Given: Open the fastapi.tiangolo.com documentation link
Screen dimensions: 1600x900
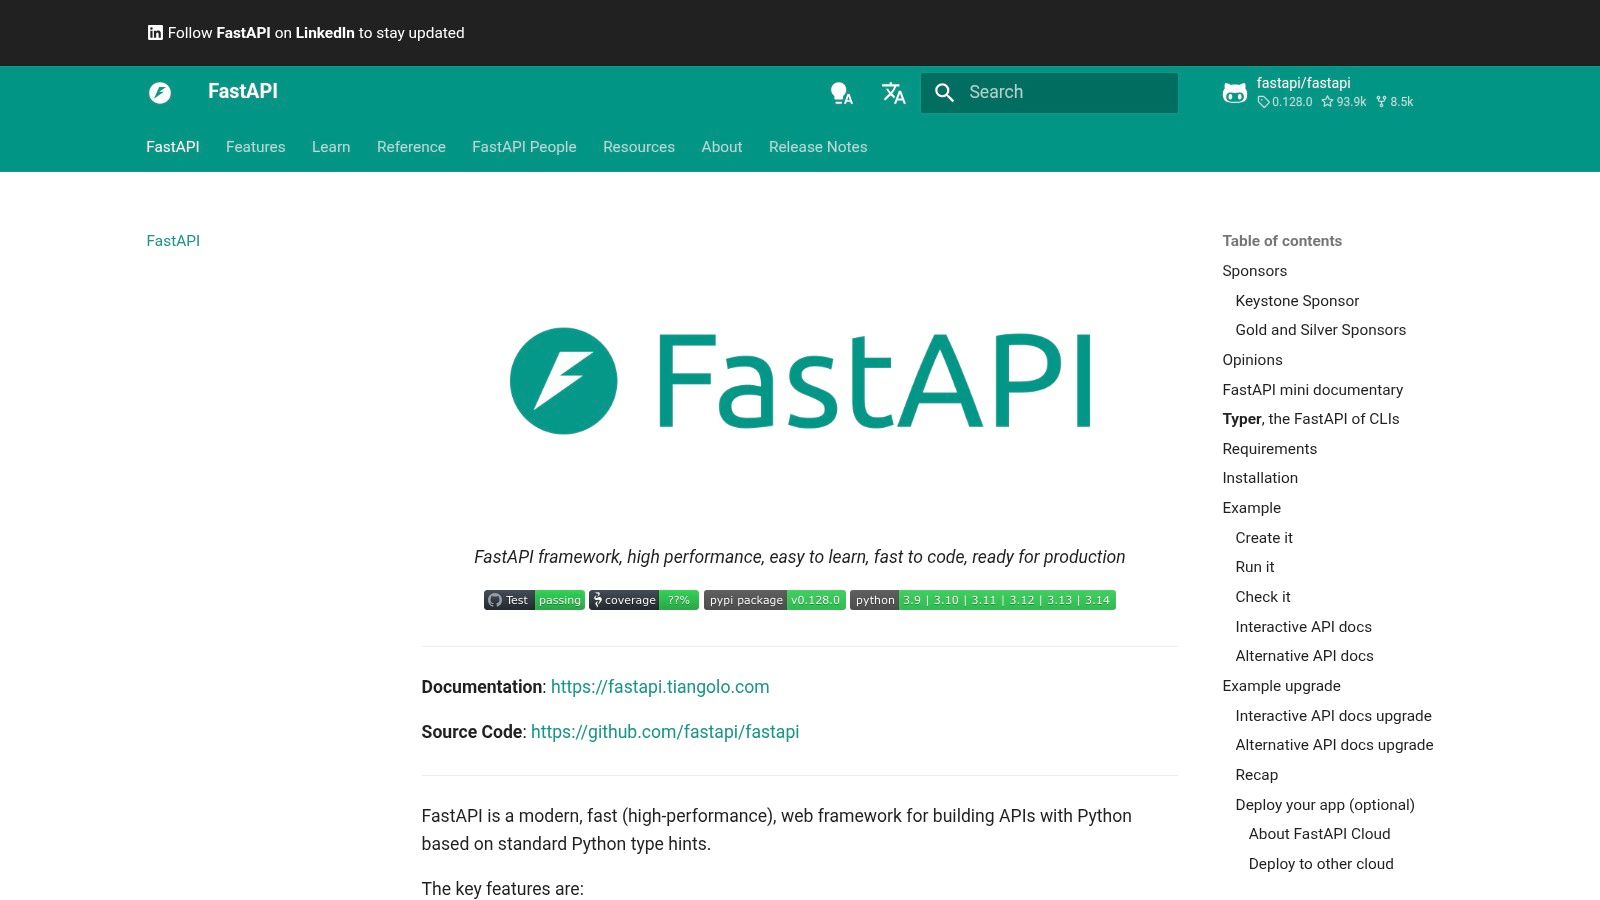Looking at the screenshot, I should pos(660,687).
